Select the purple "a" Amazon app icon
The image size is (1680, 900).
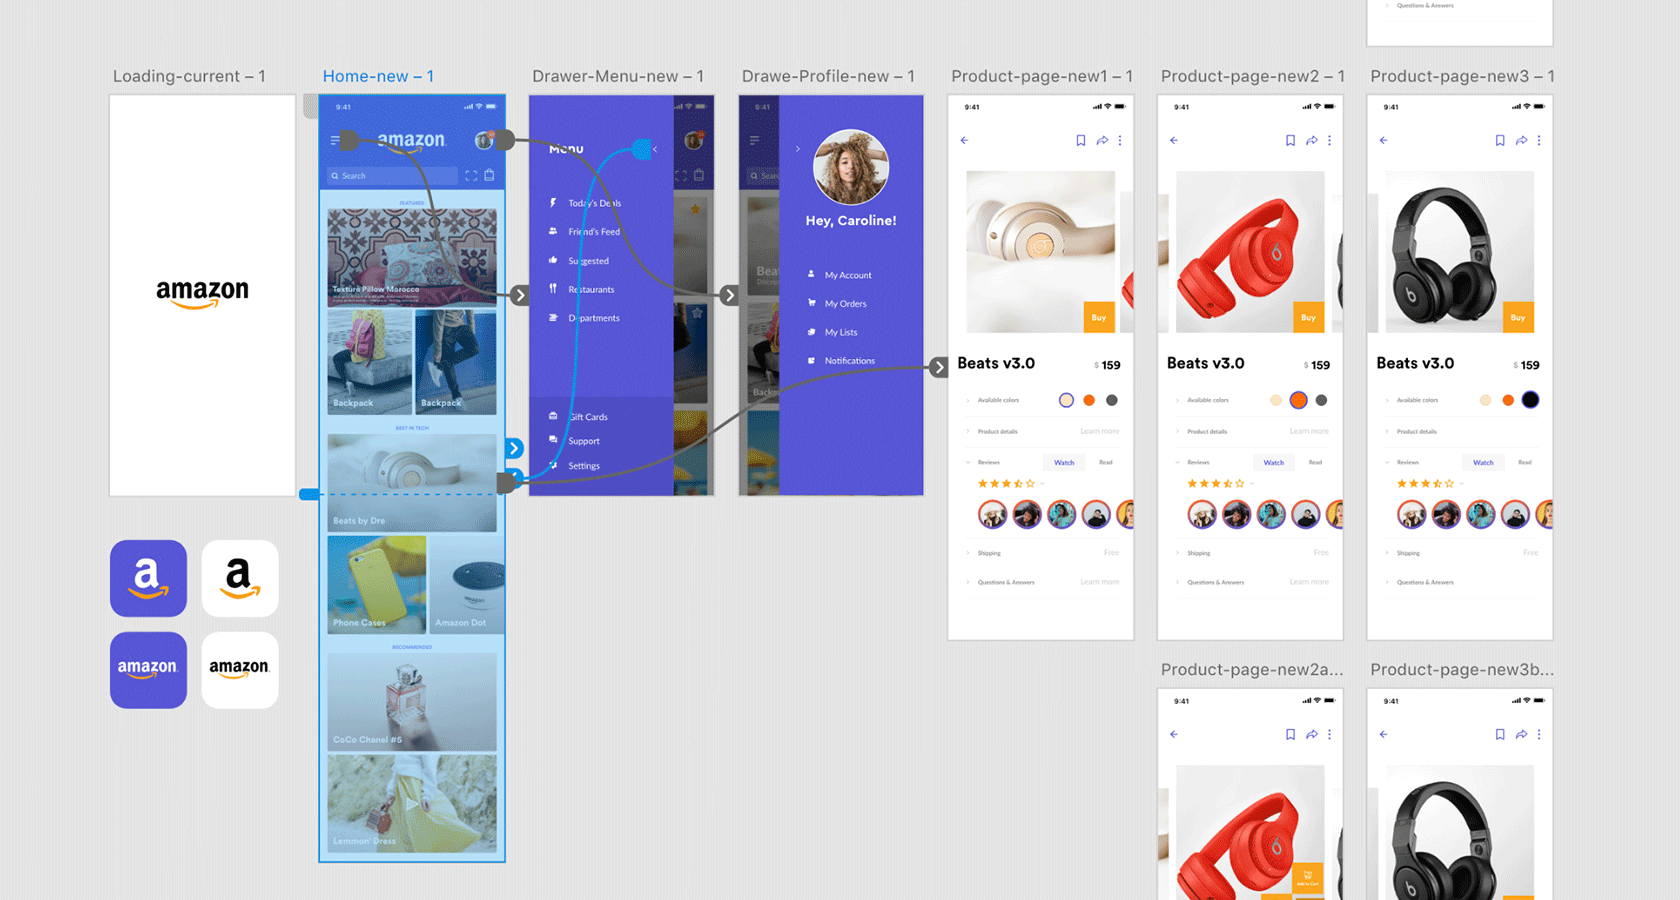(x=148, y=578)
